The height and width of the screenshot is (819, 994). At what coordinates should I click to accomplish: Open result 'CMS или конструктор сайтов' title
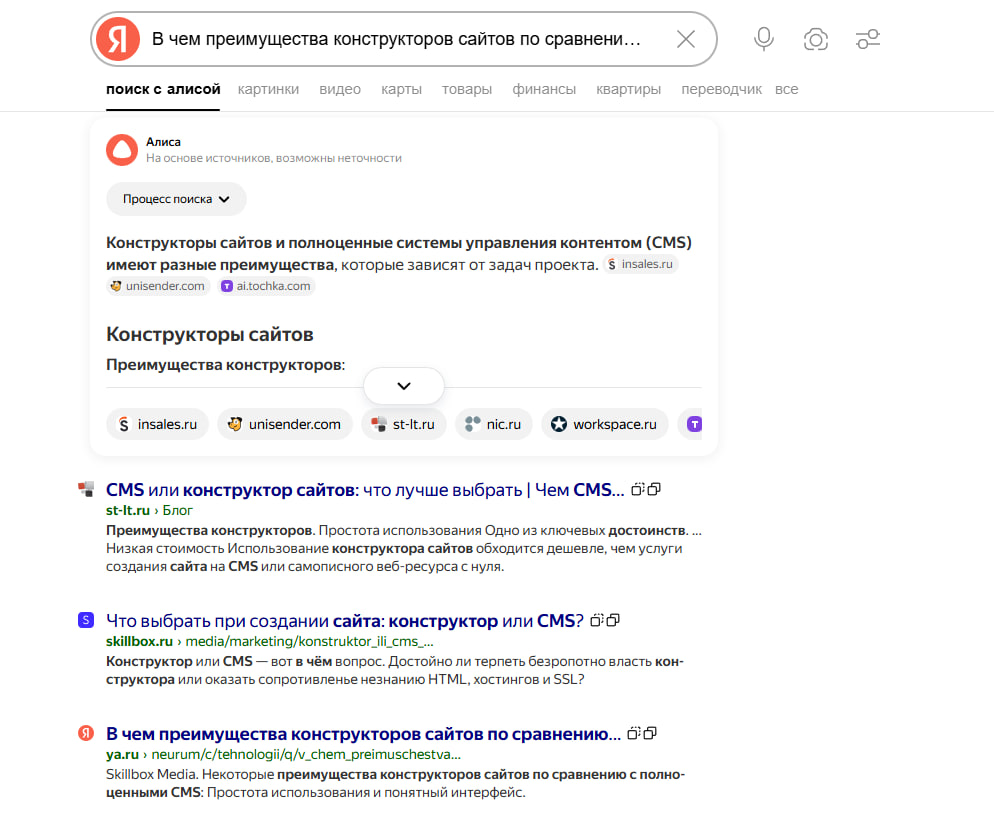pyautogui.click(x=365, y=490)
